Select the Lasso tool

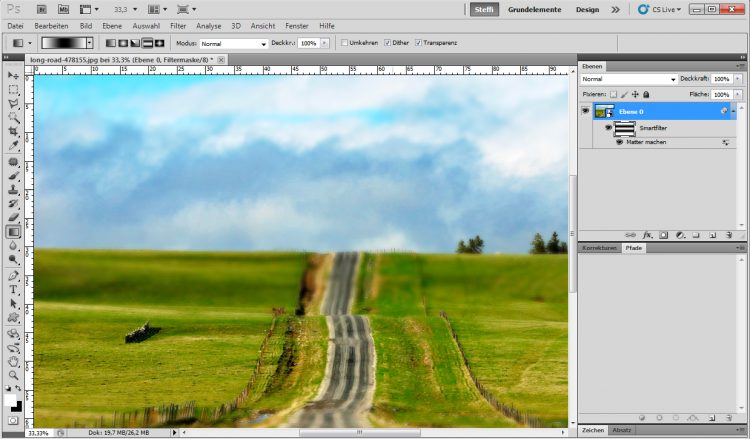point(13,103)
